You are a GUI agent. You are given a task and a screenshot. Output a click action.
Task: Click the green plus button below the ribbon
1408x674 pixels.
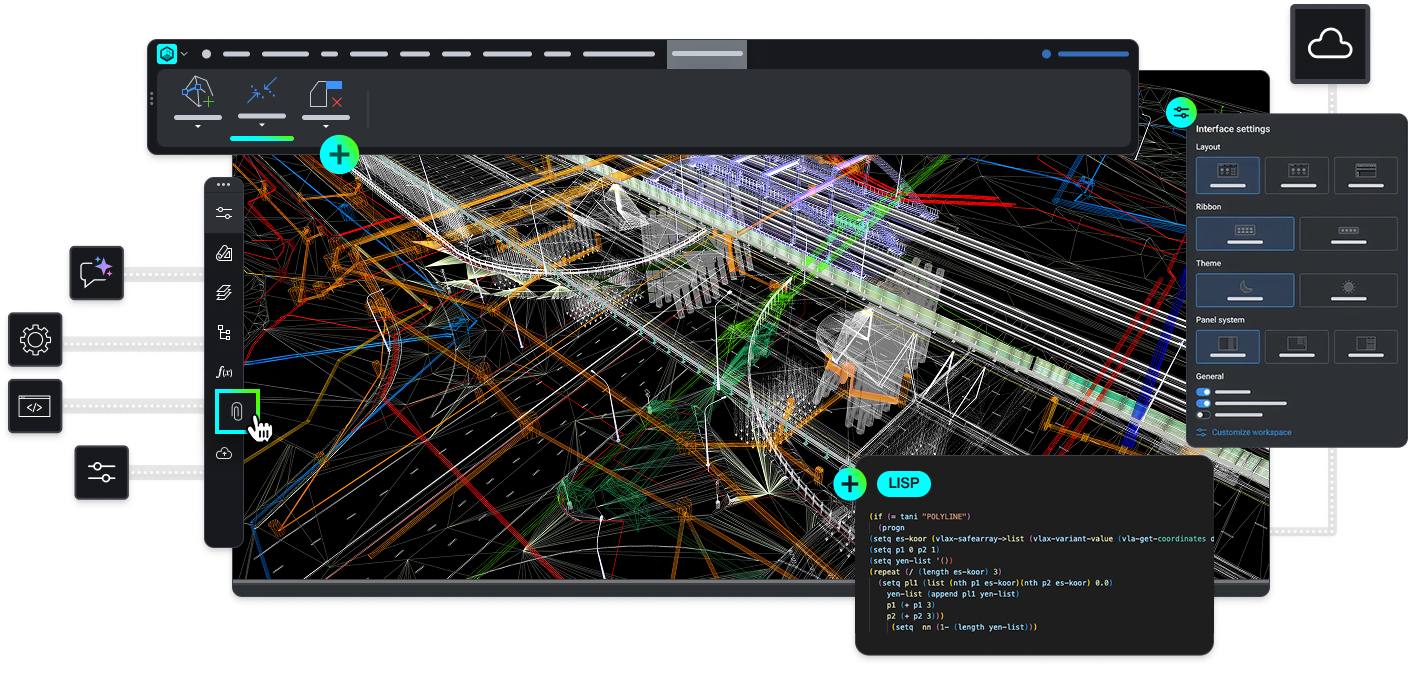[x=340, y=155]
